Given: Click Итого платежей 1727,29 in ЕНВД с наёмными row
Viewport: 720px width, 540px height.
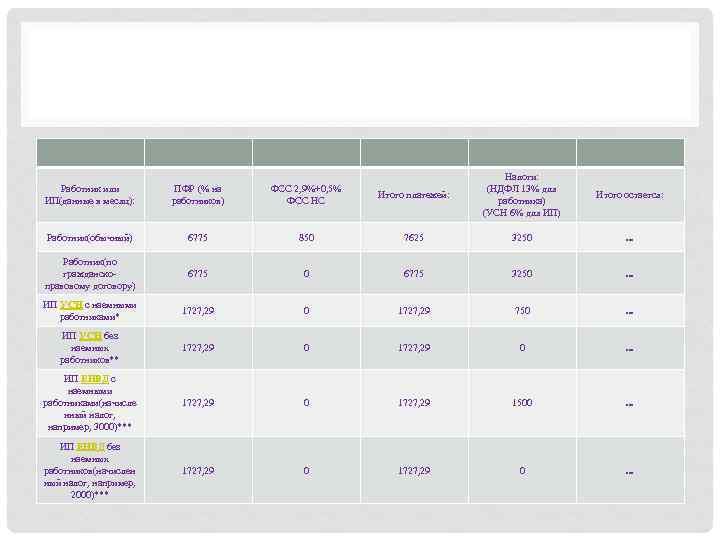Looking at the screenshot, I should [414, 403].
